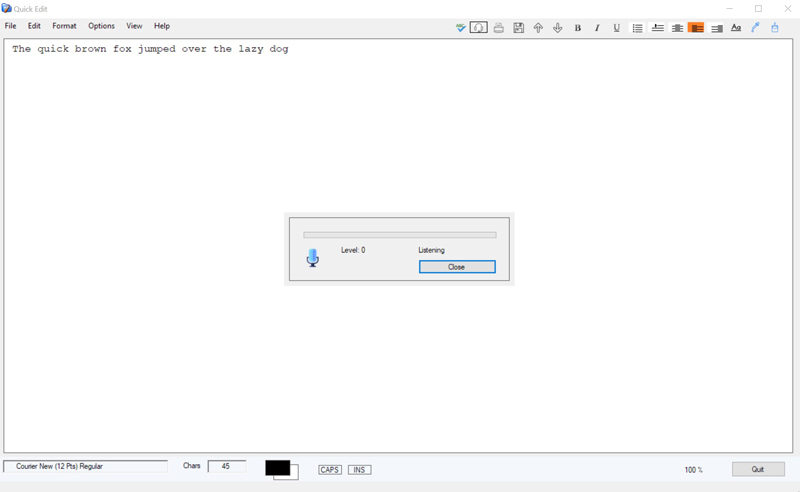The width and height of the screenshot is (800, 492).
Task: Close the Quick Edit window
Action: tap(787, 9)
